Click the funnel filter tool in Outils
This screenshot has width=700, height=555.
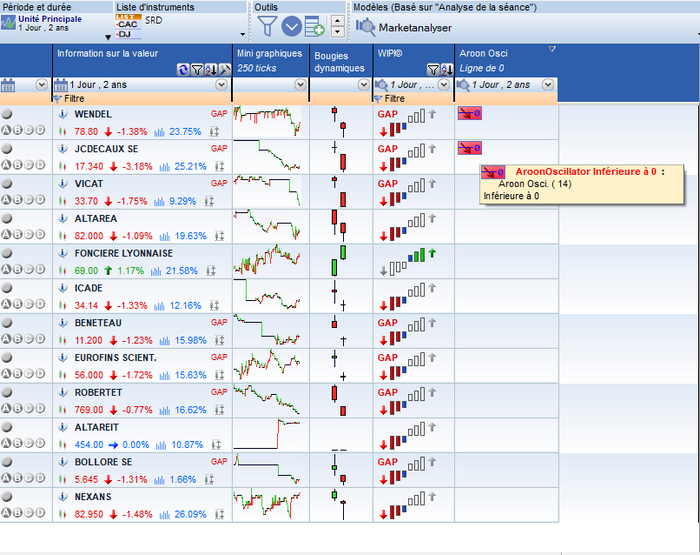point(267,26)
